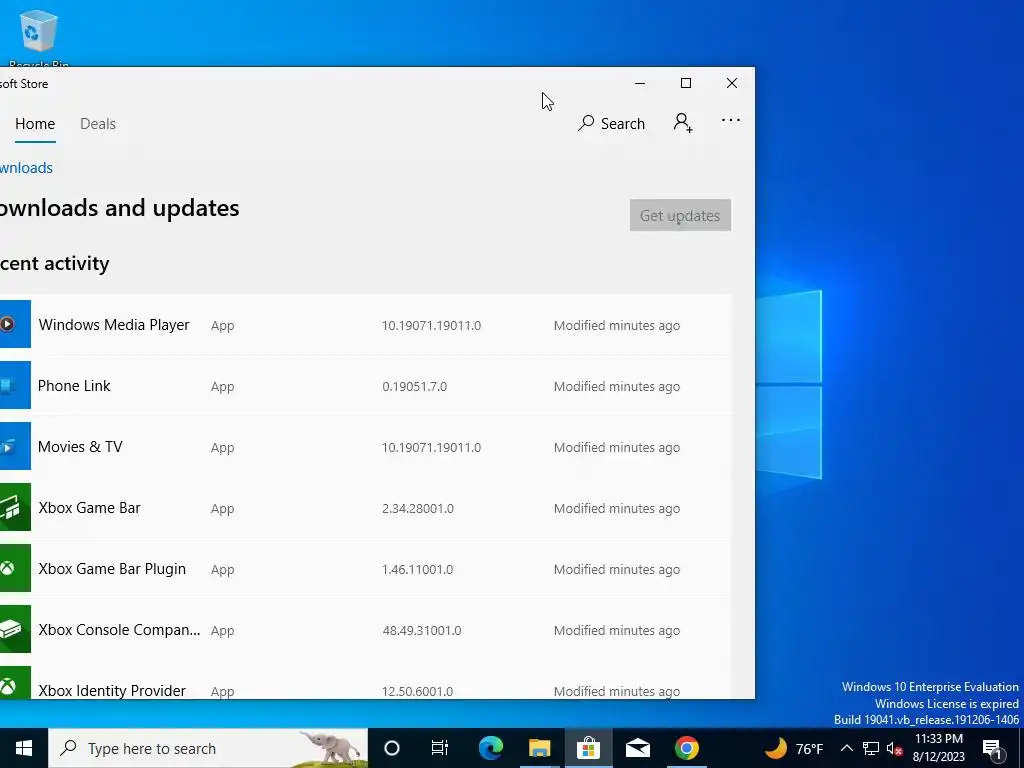Image resolution: width=1024 pixels, height=768 pixels.
Task: Switch to the Home tab
Action: (35, 123)
